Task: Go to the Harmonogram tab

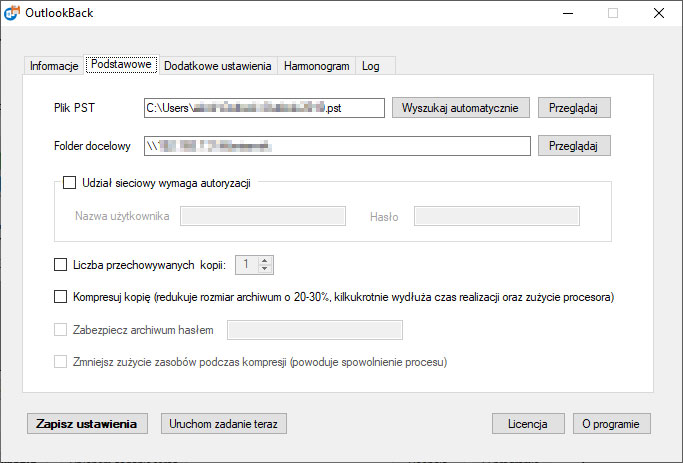Action: pyautogui.click(x=316, y=66)
